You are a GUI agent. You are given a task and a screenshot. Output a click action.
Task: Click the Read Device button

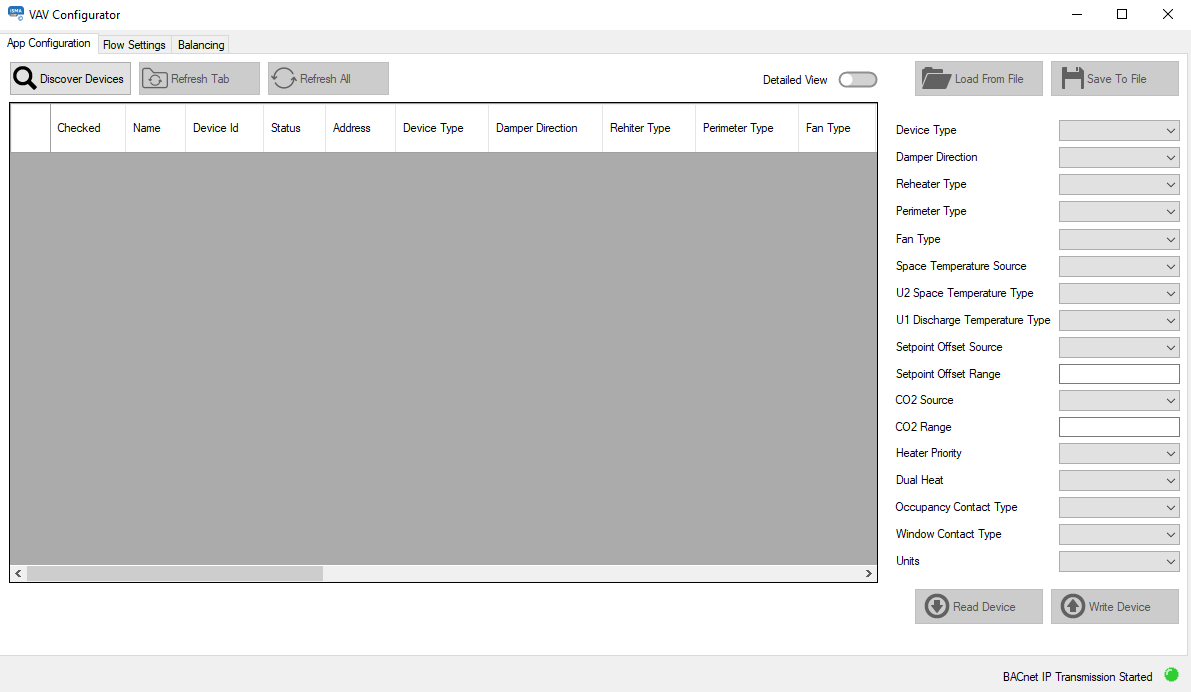pyautogui.click(x=978, y=606)
